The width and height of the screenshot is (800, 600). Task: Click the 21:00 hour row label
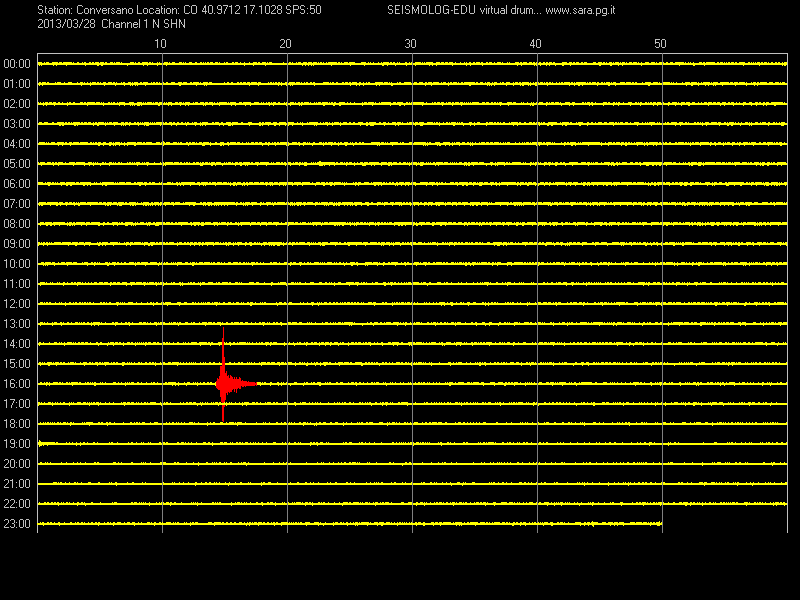(x=17, y=484)
